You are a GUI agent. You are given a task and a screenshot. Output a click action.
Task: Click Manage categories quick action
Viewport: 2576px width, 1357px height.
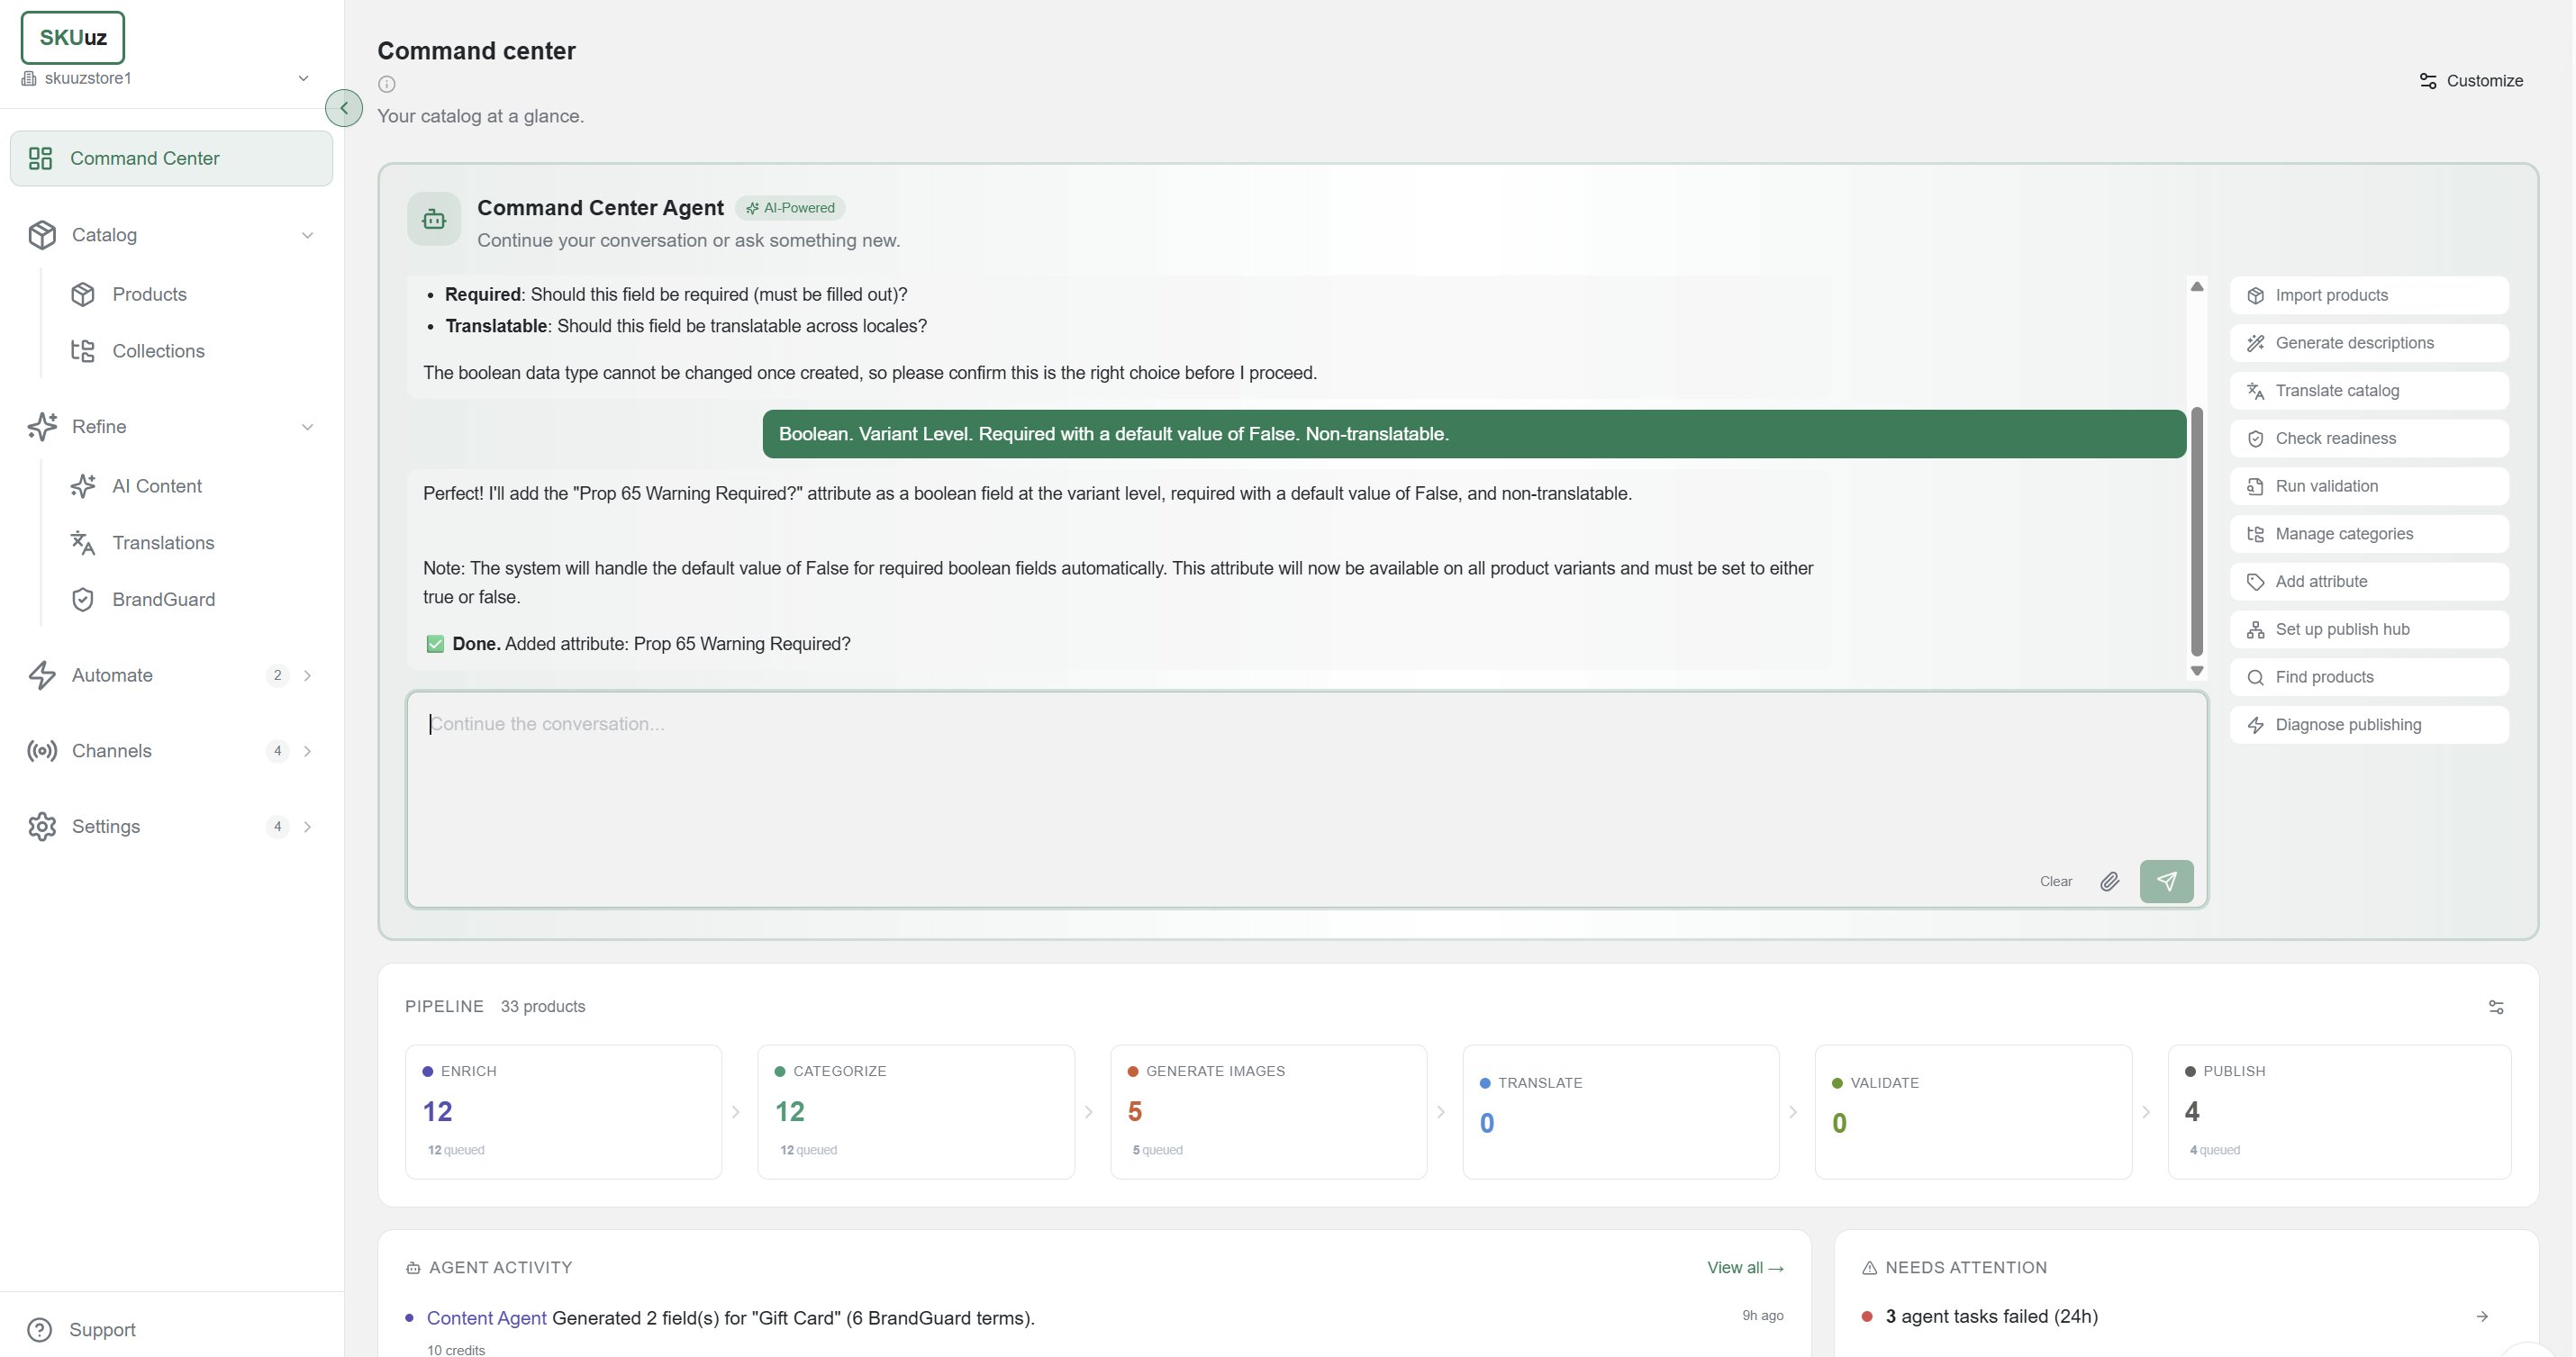click(x=2368, y=534)
